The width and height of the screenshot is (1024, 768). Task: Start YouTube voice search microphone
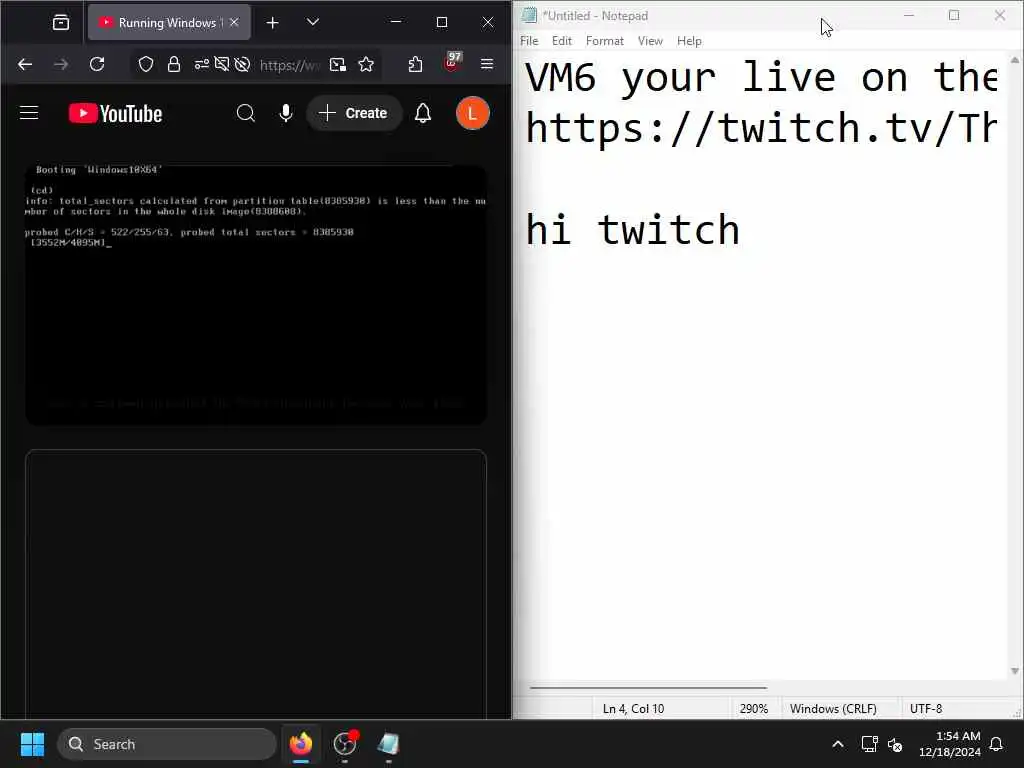click(285, 113)
